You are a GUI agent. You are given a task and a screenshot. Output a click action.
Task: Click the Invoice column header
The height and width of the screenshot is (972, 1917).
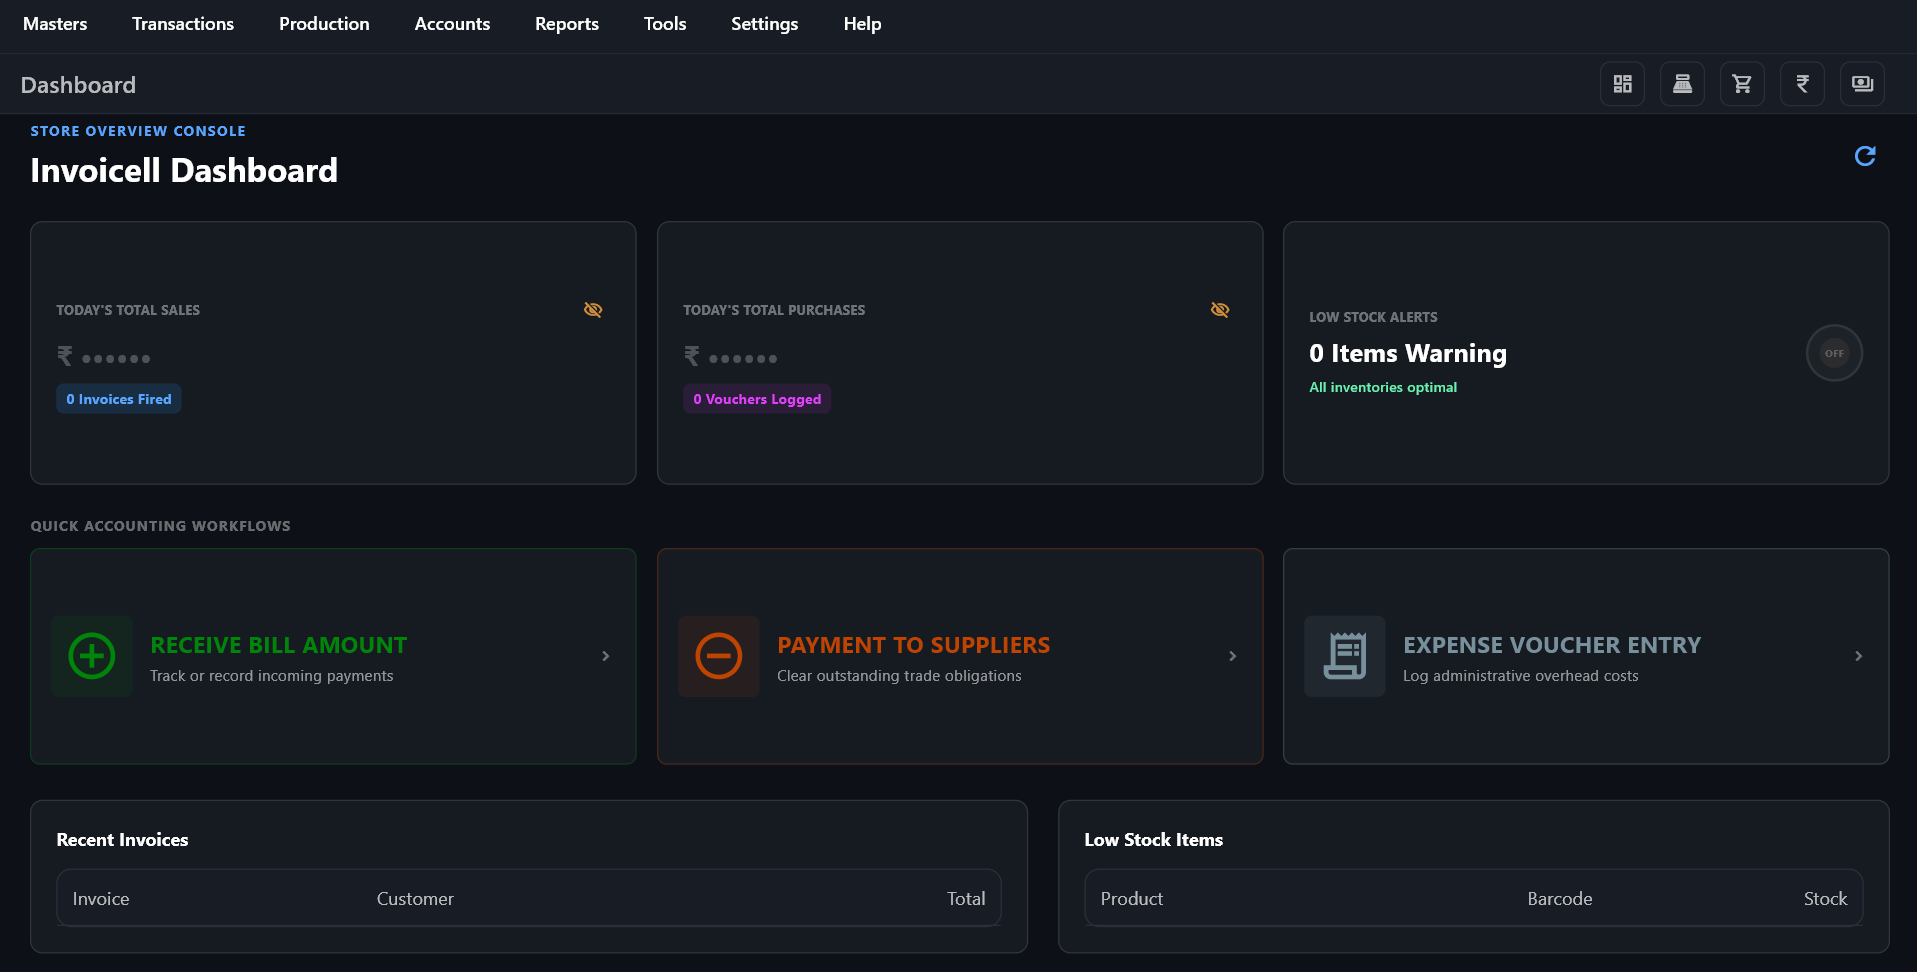coord(101,899)
